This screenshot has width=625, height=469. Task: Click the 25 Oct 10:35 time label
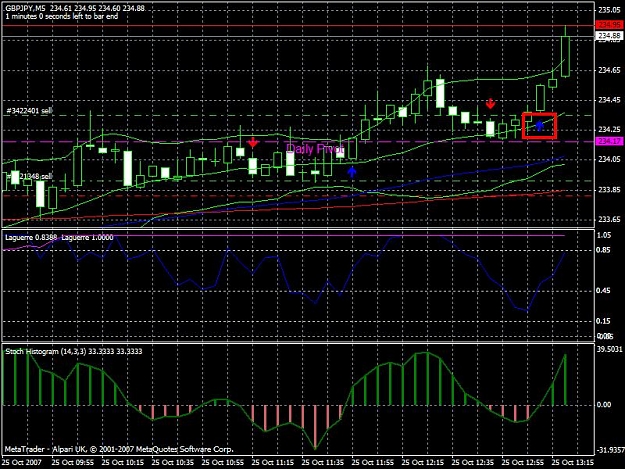click(x=173, y=462)
